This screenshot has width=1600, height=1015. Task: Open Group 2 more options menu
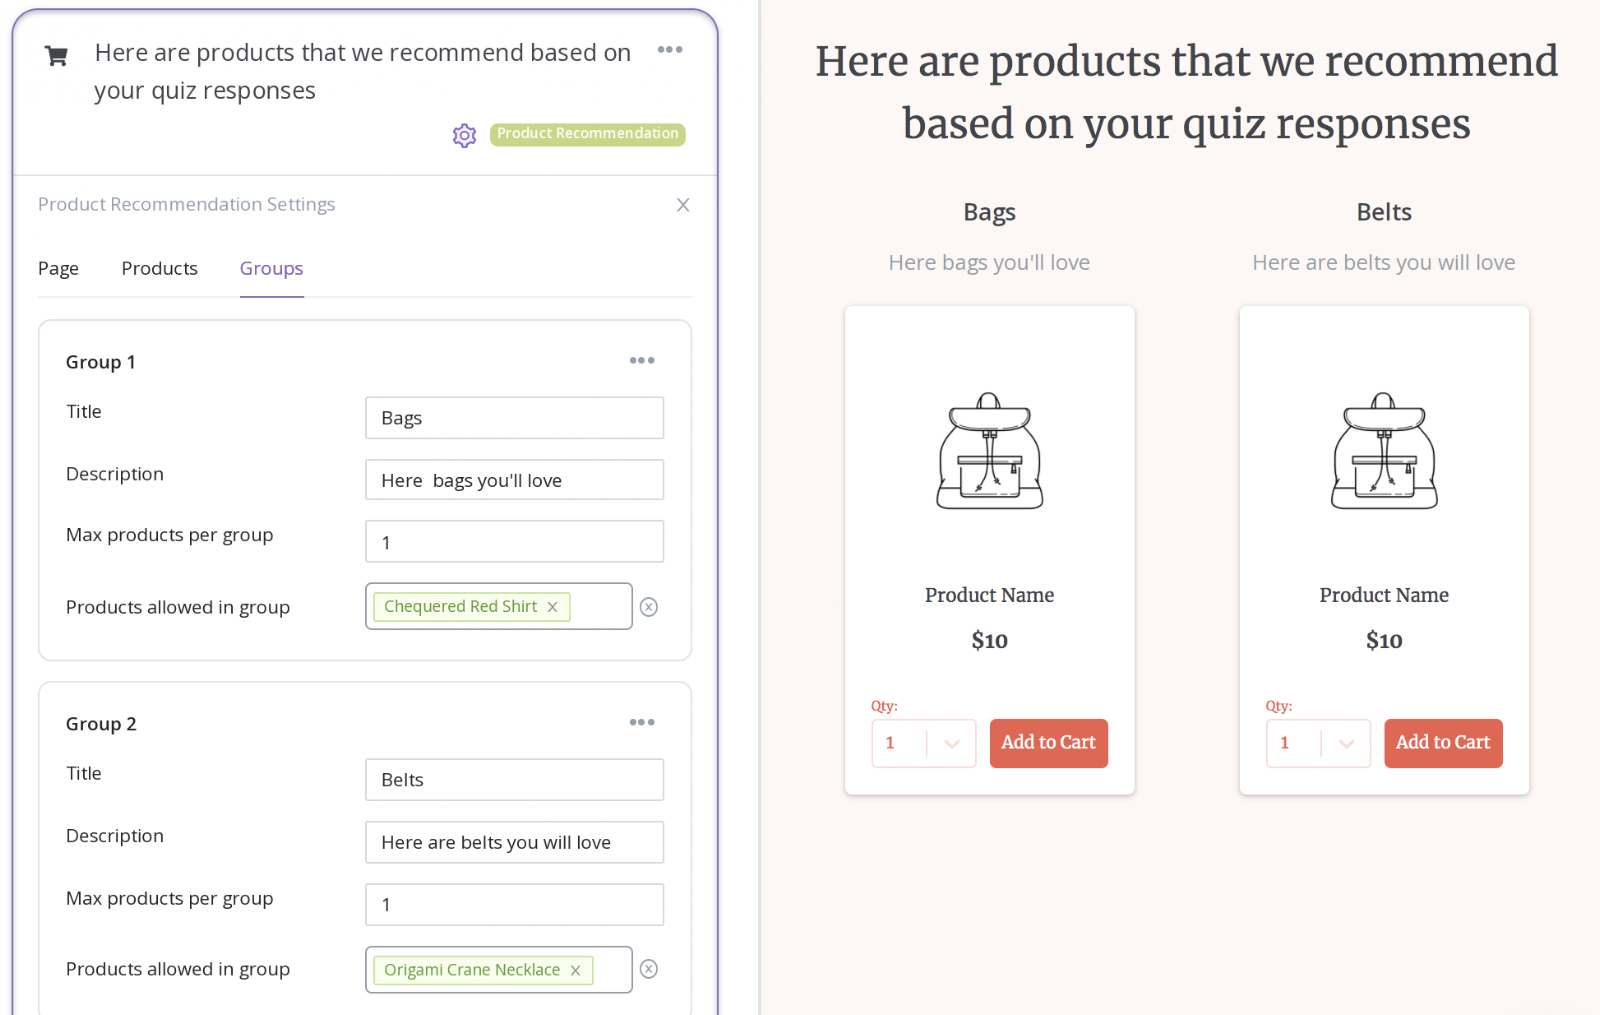click(x=642, y=722)
